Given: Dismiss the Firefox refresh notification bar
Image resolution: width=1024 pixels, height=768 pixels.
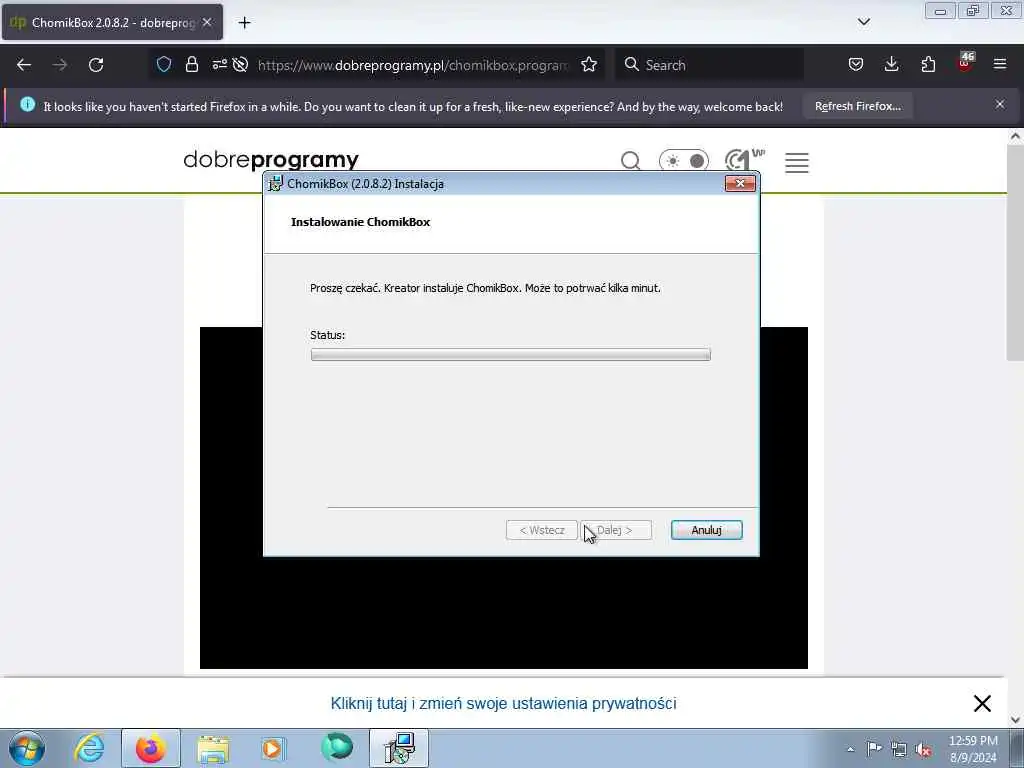Looking at the screenshot, I should [999, 104].
